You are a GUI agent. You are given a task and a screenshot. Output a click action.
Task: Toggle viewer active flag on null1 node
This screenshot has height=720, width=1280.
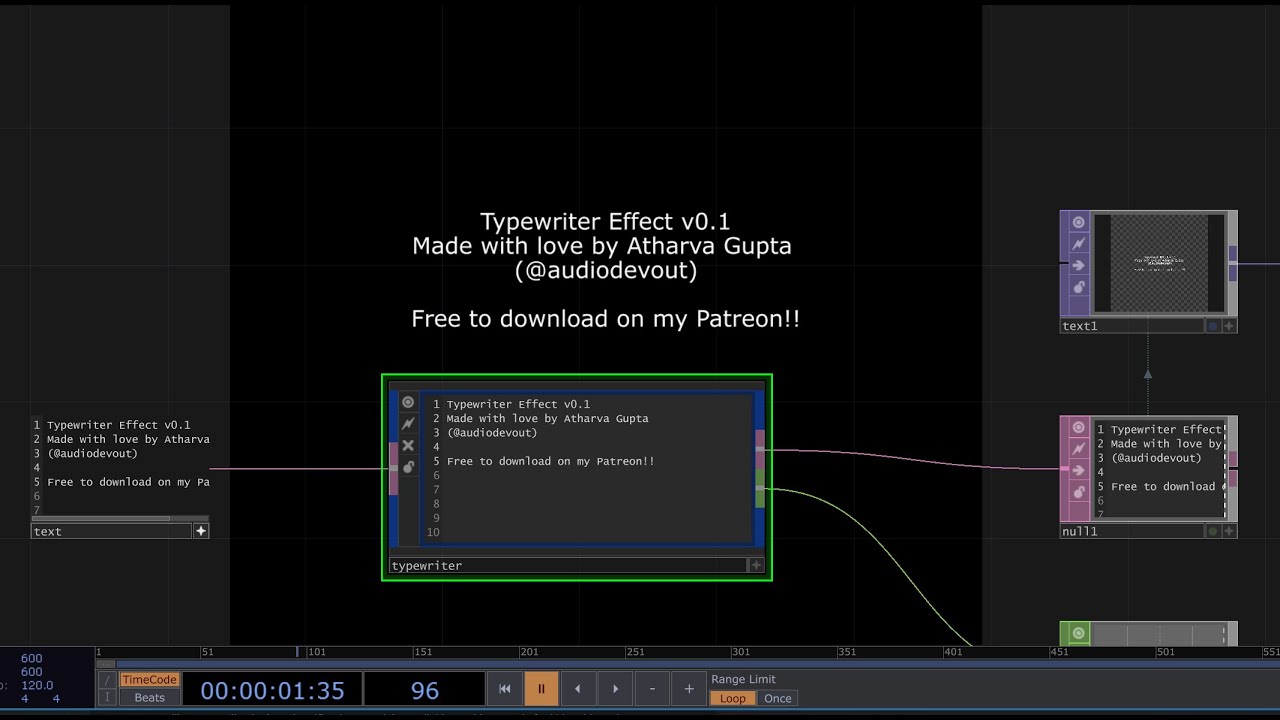coord(1079,428)
